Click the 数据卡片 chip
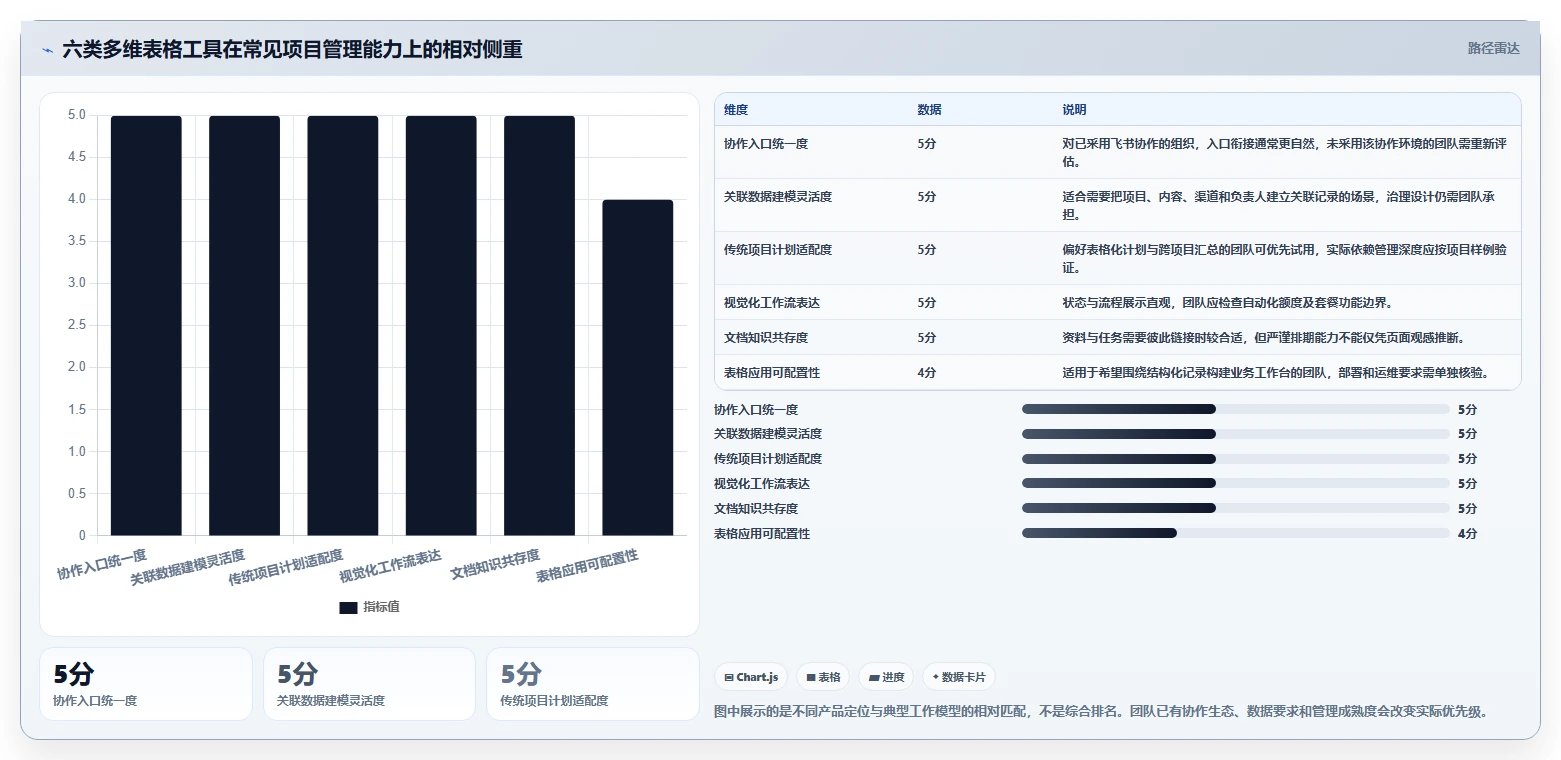The height and width of the screenshot is (760, 1561). point(958,677)
